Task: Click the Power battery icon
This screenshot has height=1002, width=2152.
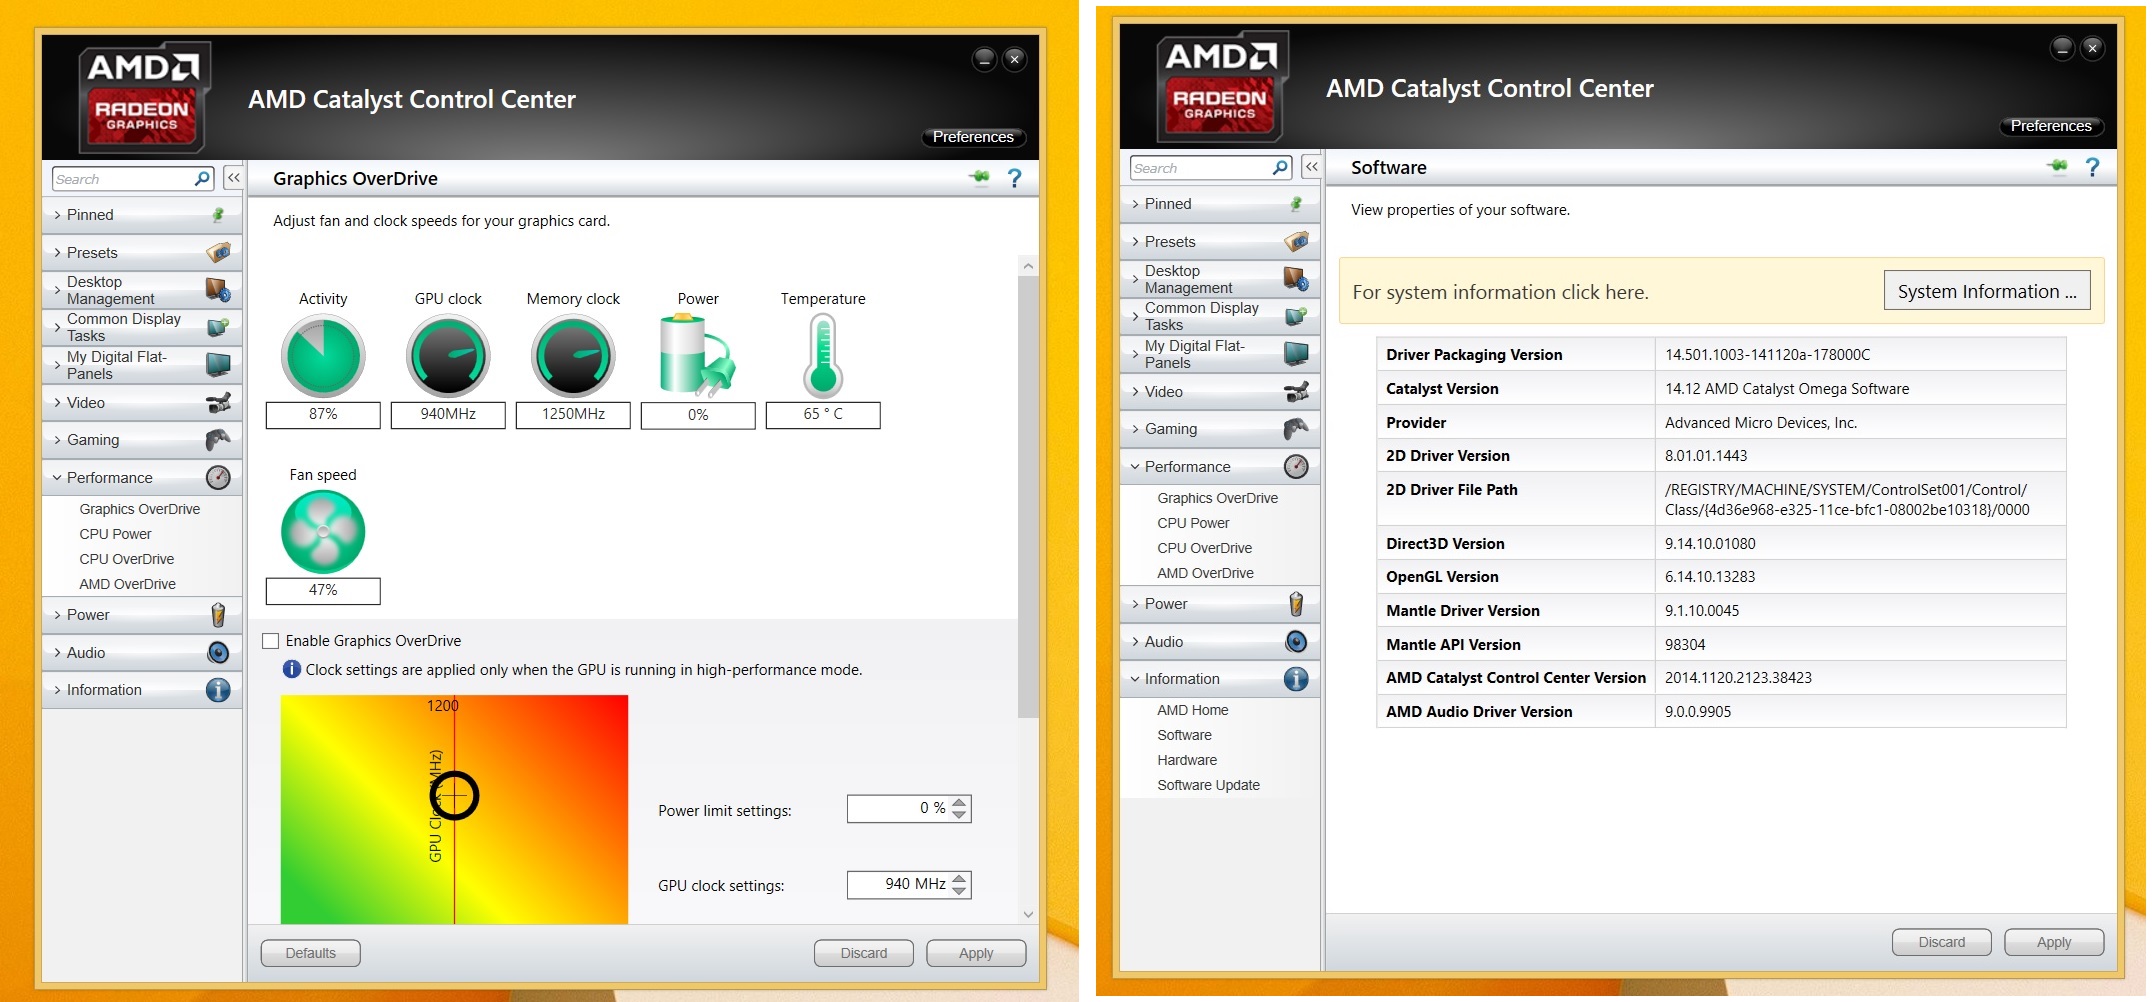Action: tap(697, 355)
